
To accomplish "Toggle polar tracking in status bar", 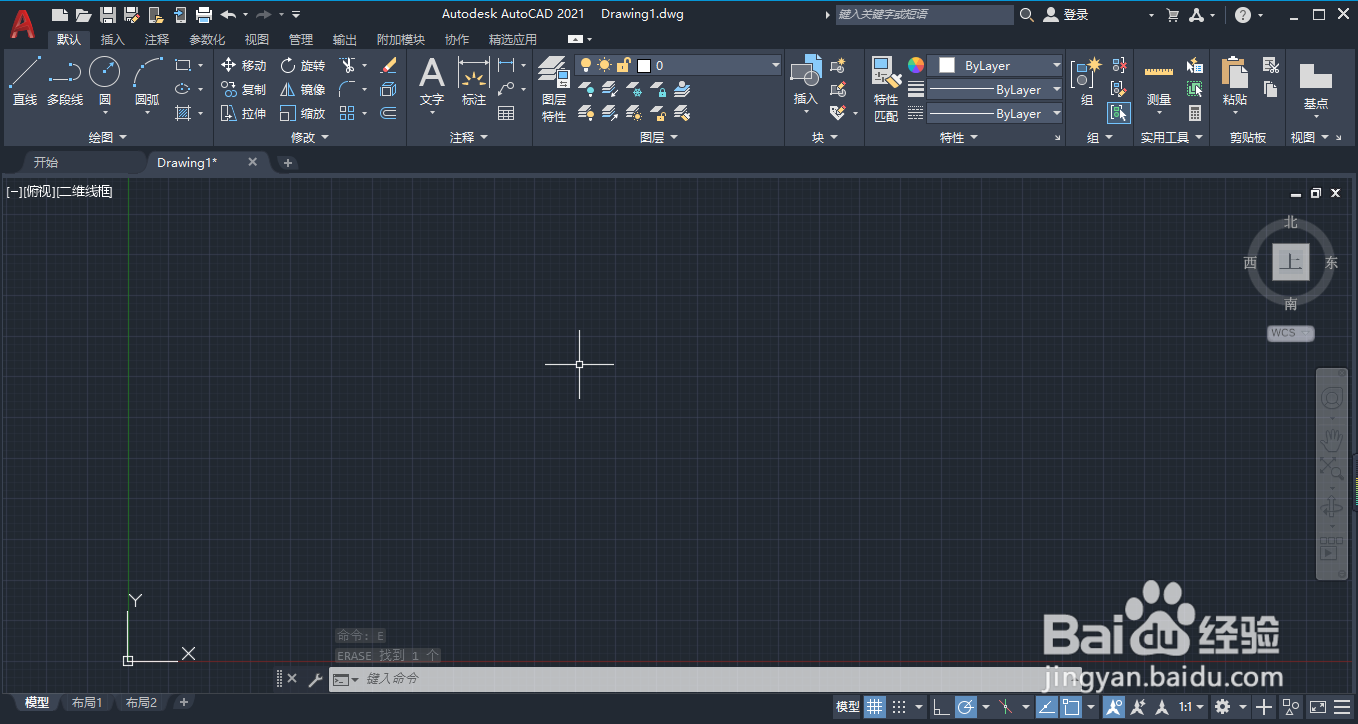I will (966, 707).
